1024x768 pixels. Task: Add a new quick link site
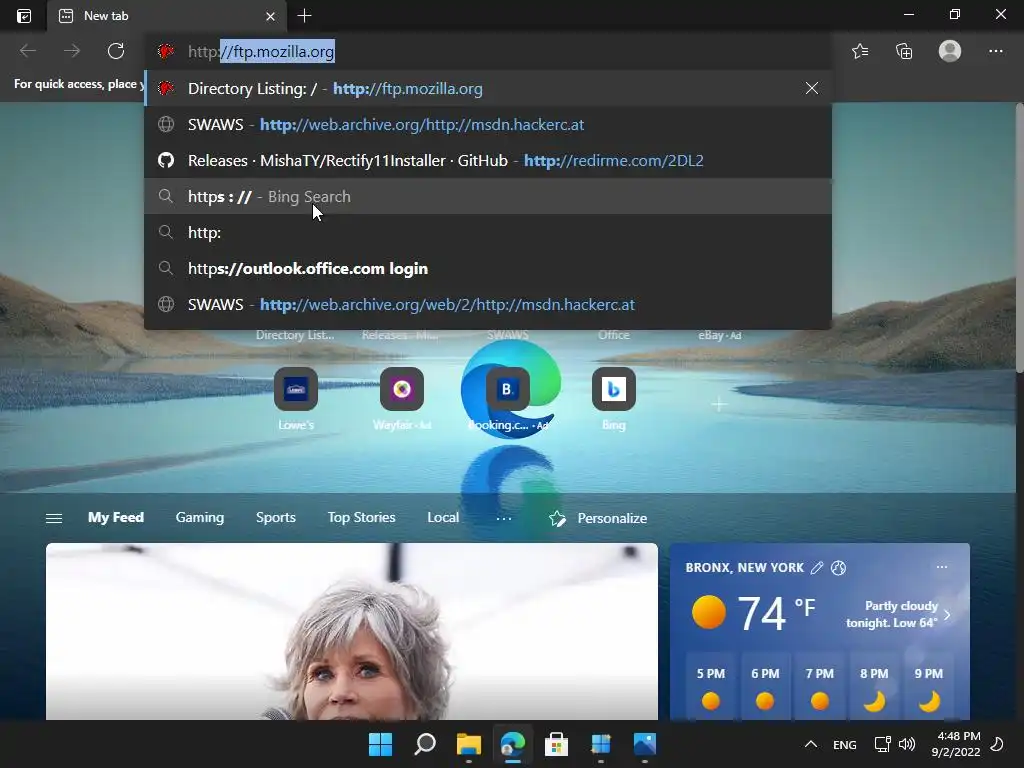pos(719,405)
